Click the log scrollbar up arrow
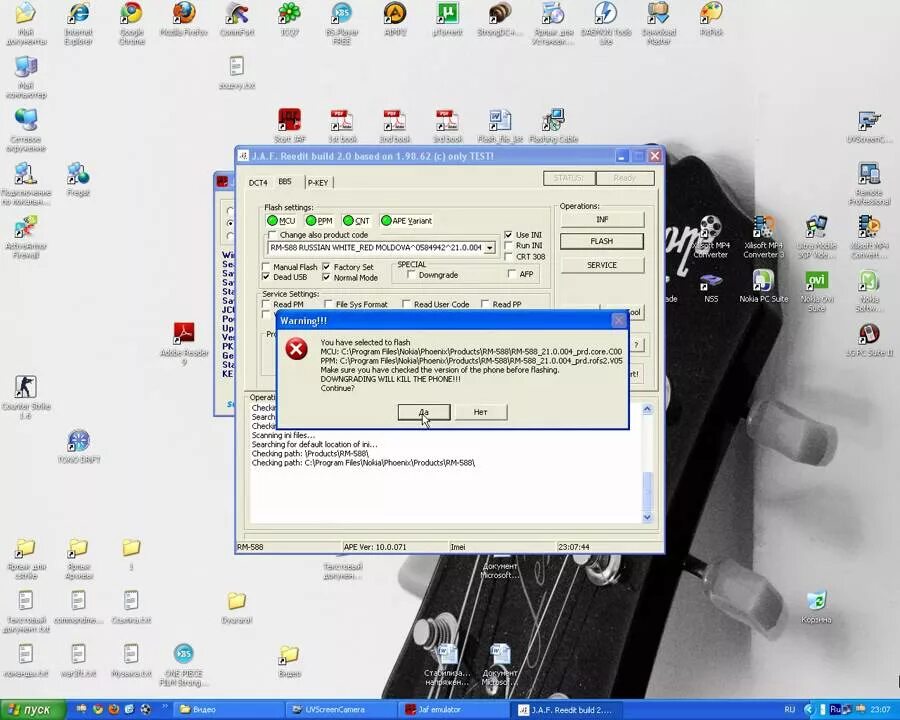This screenshot has height=720, width=900. (x=647, y=409)
